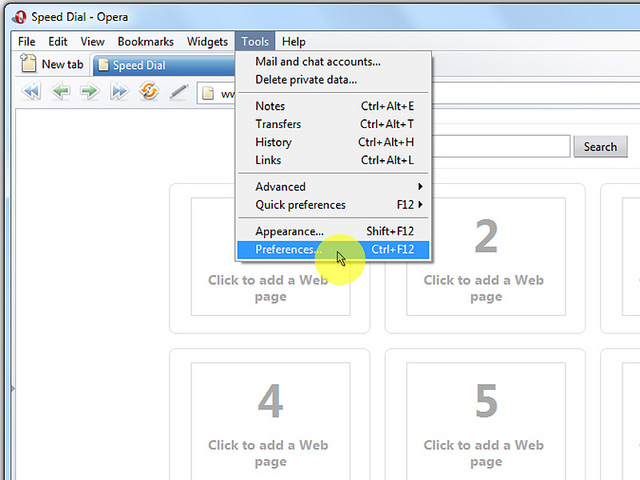The height and width of the screenshot is (480, 640).
Task: Click the green Back arrow icon
Action: [61, 92]
